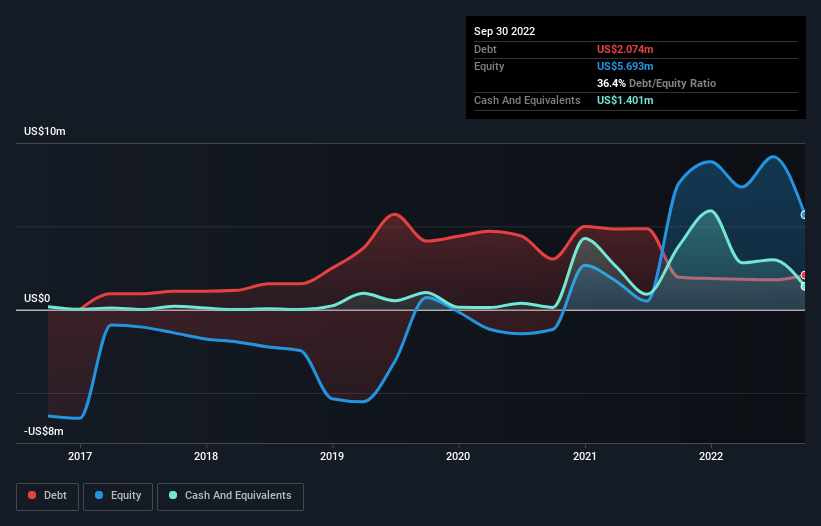Click the US$10m y-axis label

pyautogui.click(x=45, y=131)
